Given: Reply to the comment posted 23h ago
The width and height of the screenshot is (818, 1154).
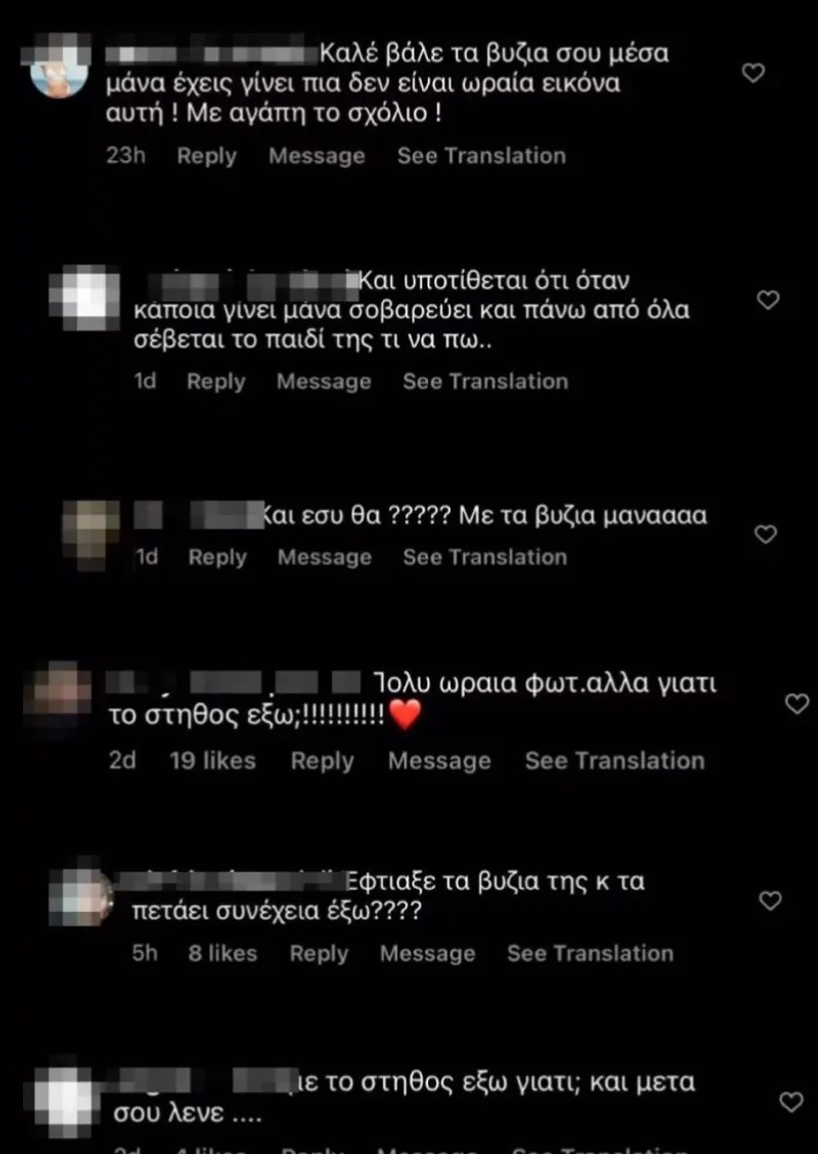Looking at the screenshot, I should coord(207,156).
